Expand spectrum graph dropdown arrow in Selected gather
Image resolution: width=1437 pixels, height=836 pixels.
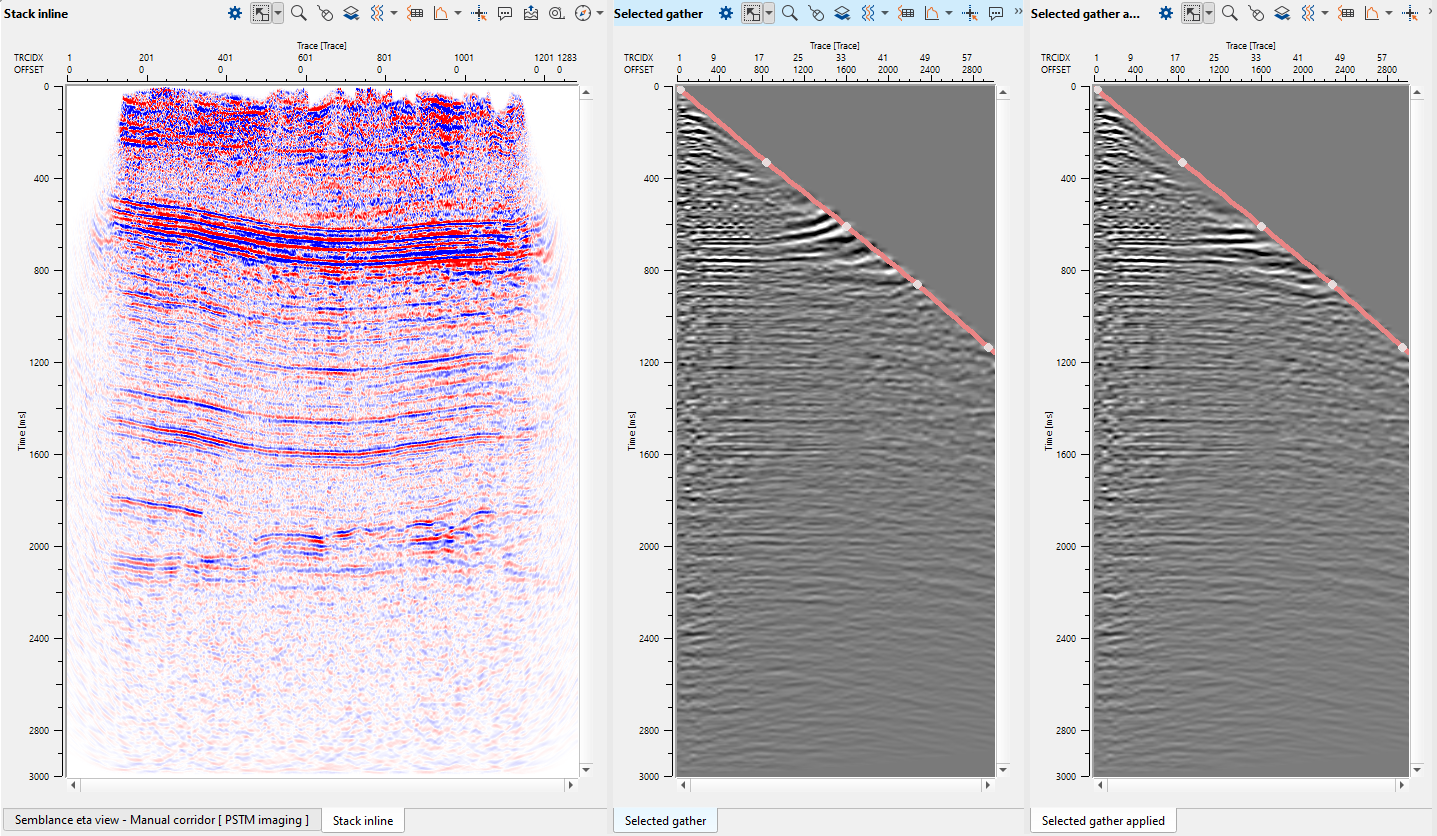pyautogui.click(x=949, y=13)
